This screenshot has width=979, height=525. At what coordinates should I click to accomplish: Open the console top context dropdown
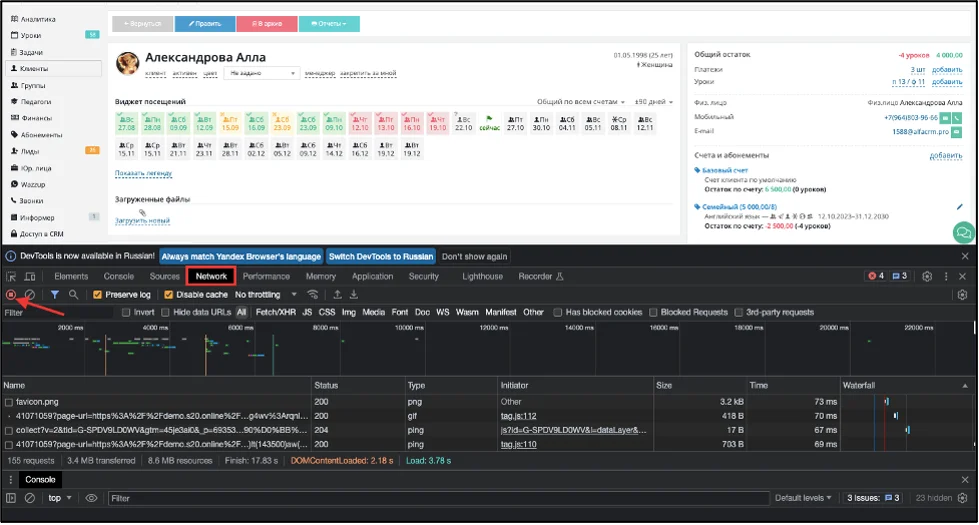(60, 498)
